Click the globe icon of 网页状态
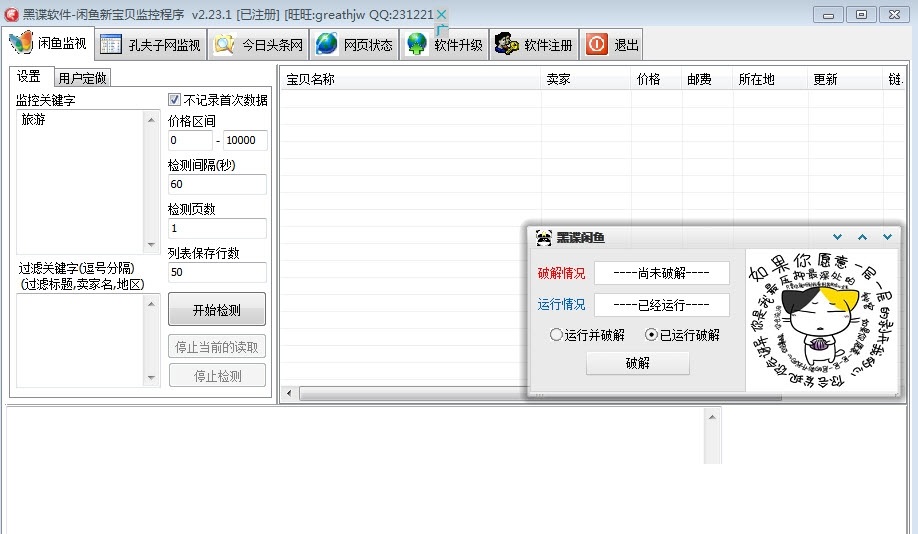The height and width of the screenshot is (534, 918). pyautogui.click(x=327, y=44)
